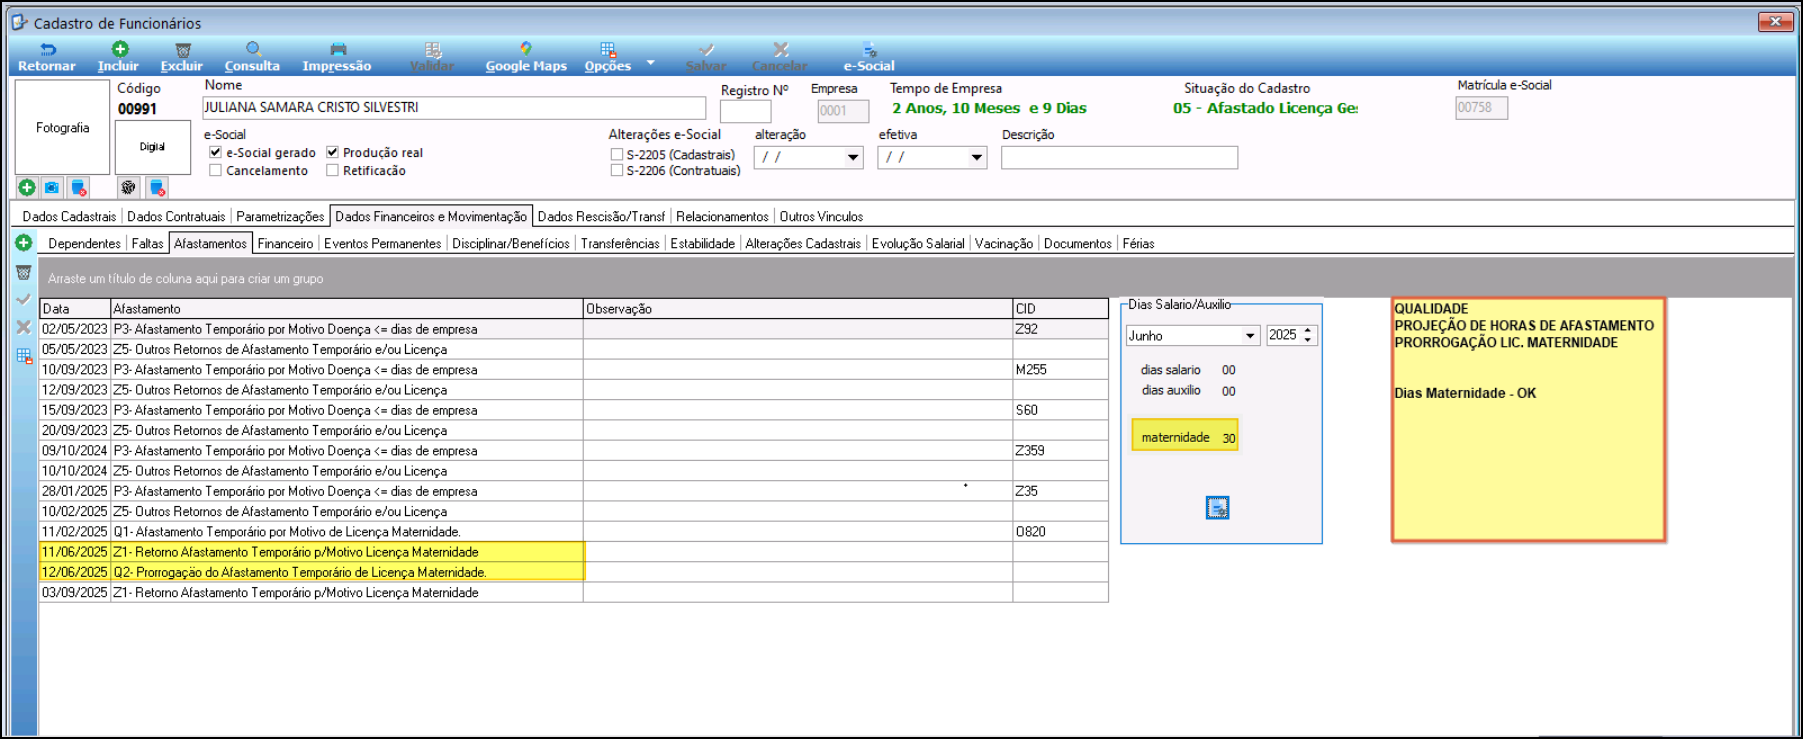Remove photo with icon beside the camera
The image size is (1803, 739).
(x=79, y=187)
